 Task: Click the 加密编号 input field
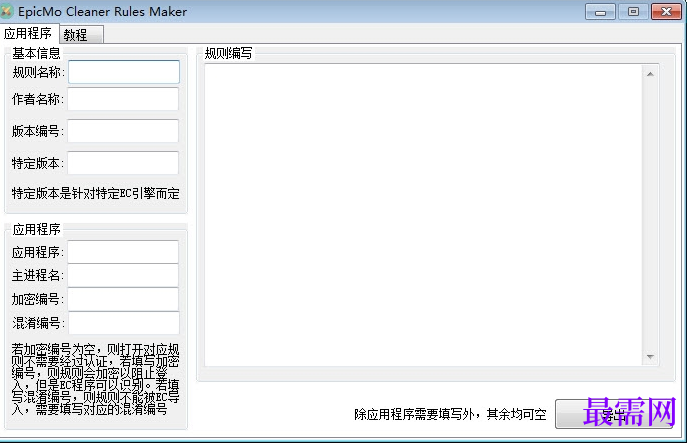coord(123,299)
